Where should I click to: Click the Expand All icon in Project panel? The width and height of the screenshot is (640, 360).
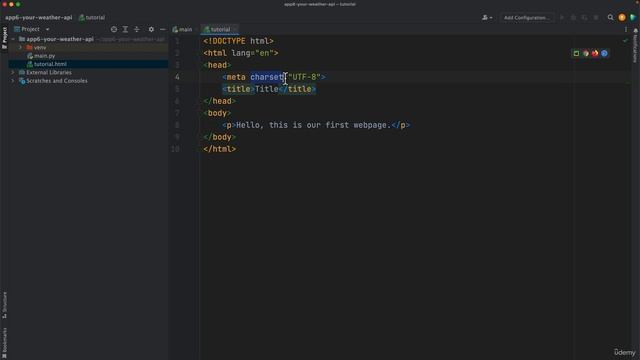tap(125, 29)
